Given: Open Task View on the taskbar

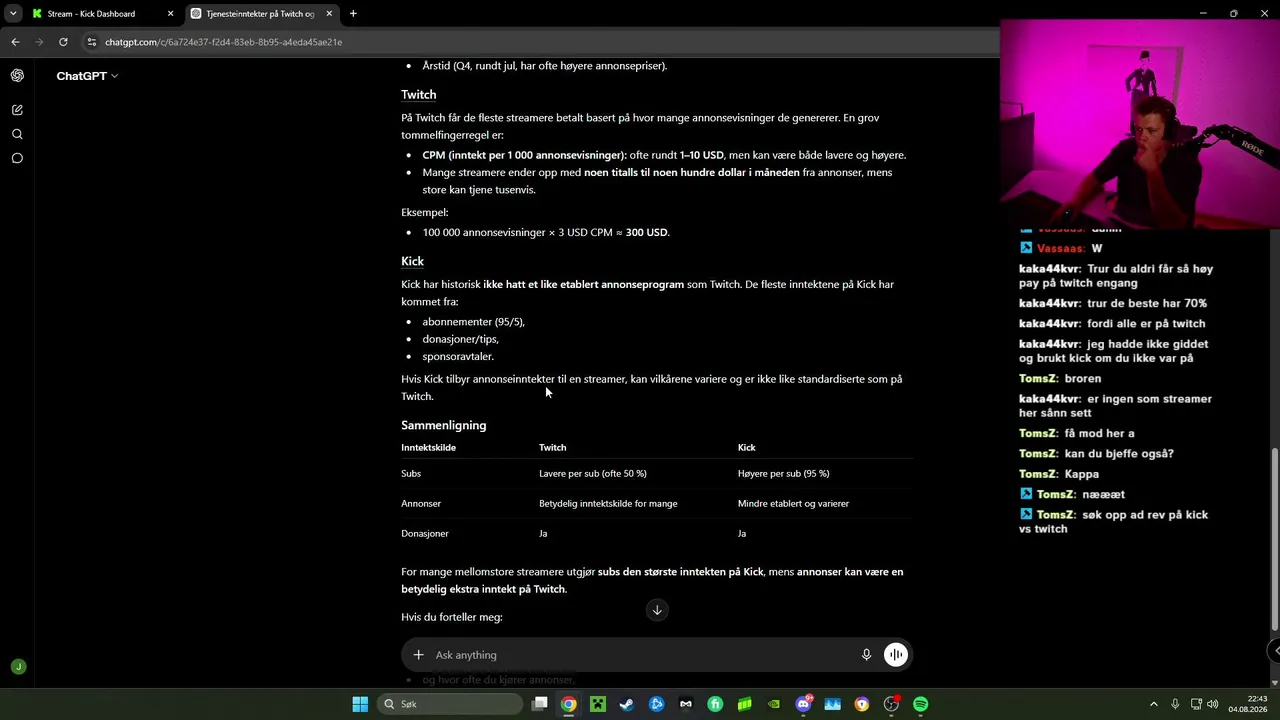Looking at the screenshot, I should pyautogui.click(x=540, y=704).
